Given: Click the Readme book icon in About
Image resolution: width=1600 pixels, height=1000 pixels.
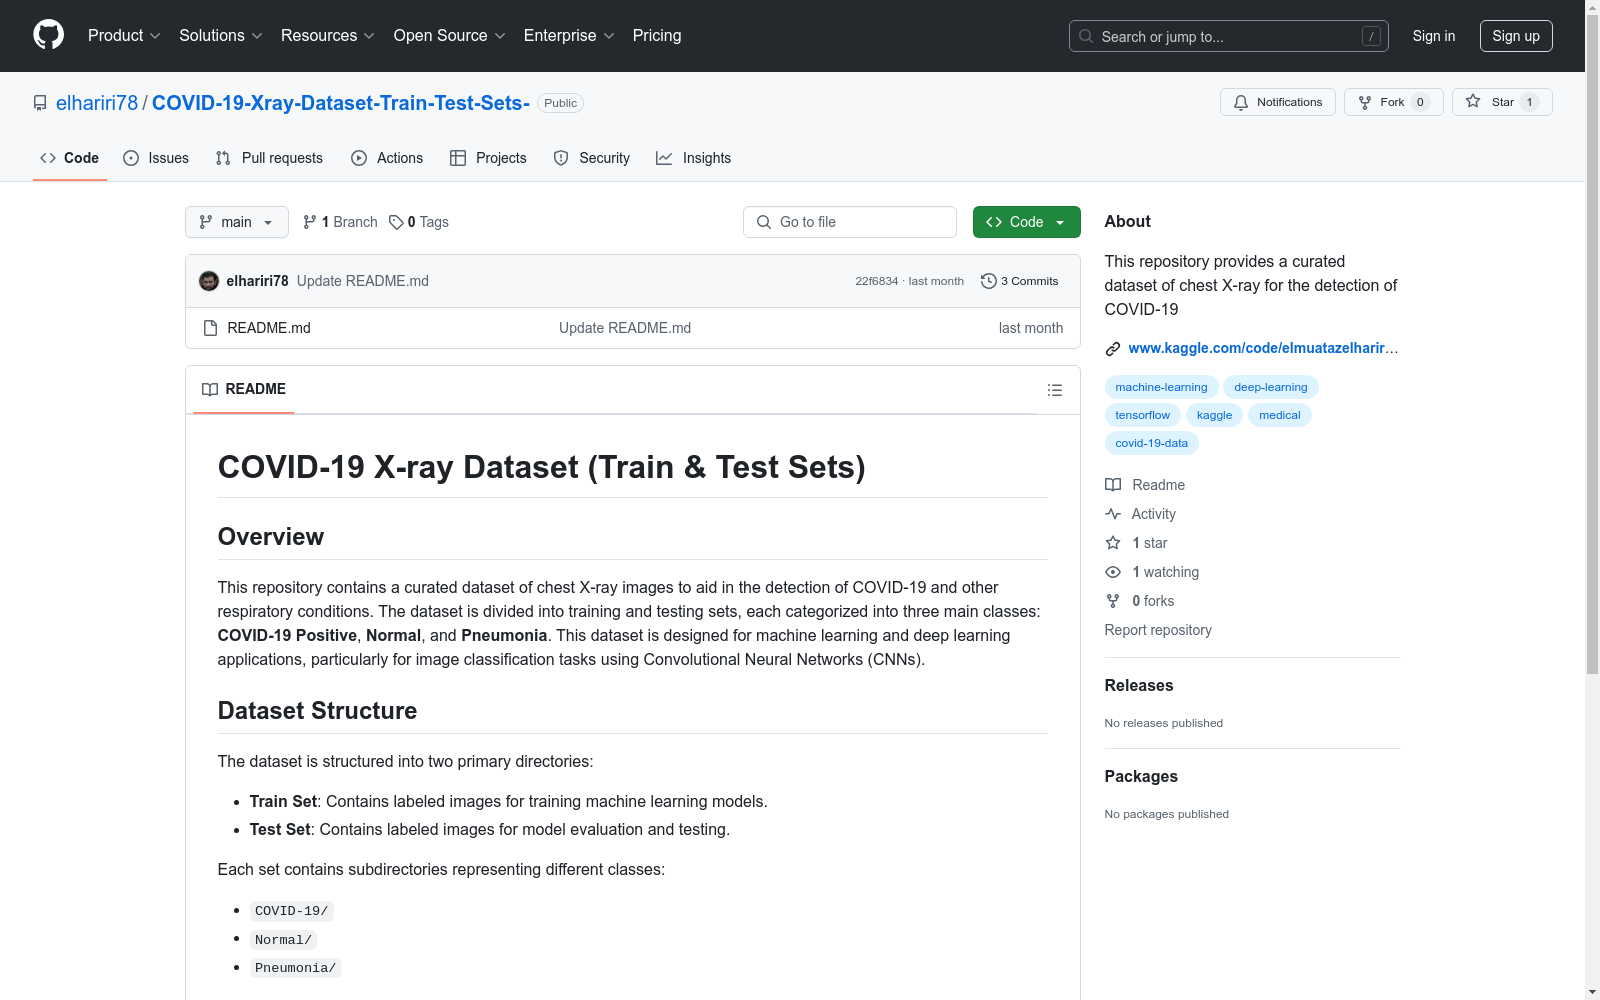Looking at the screenshot, I should tap(1113, 485).
